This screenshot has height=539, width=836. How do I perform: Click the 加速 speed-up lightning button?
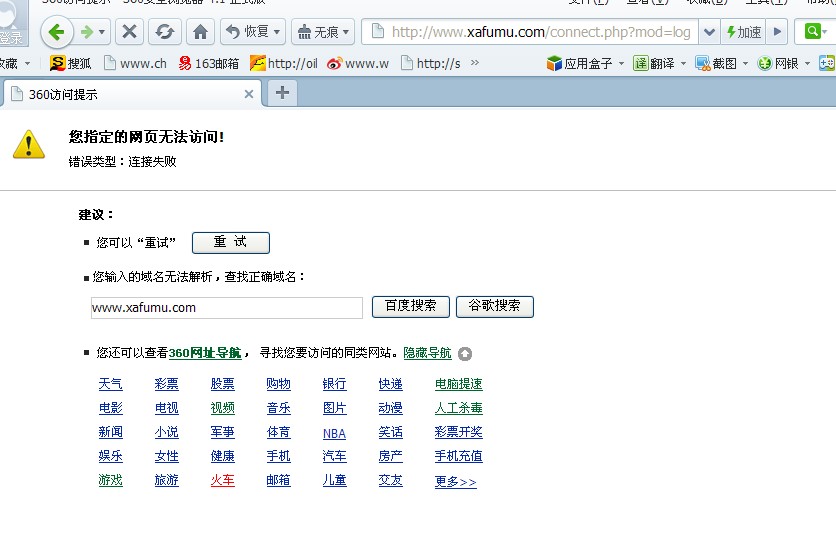tap(743, 32)
